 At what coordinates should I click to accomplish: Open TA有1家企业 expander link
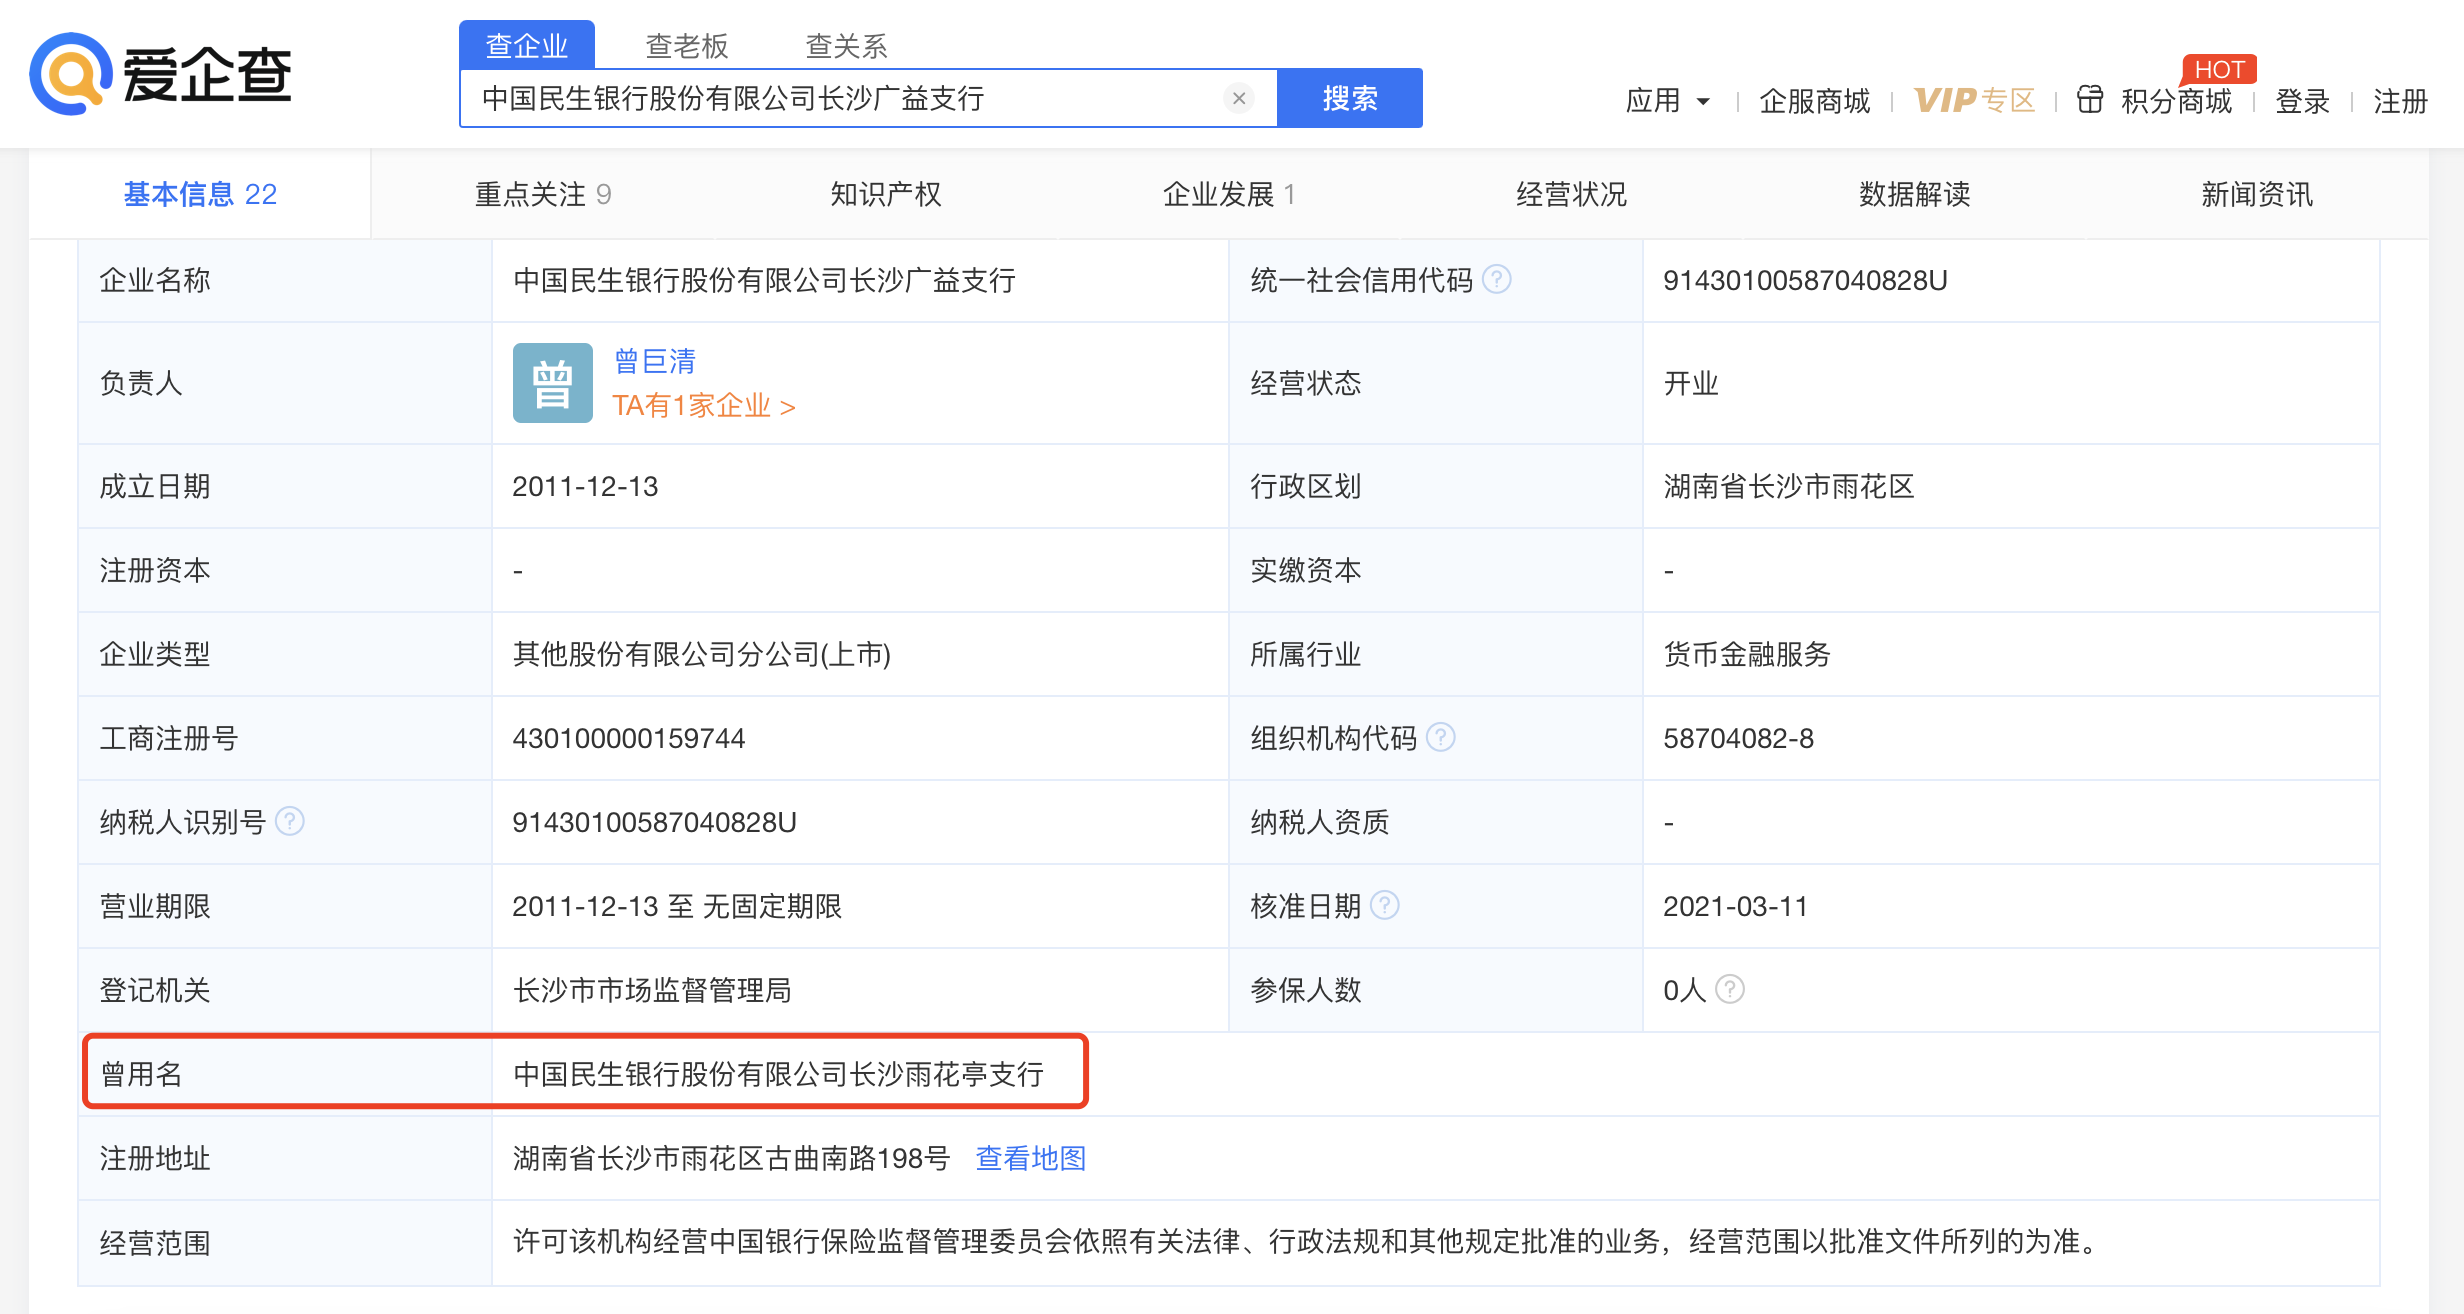[703, 406]
